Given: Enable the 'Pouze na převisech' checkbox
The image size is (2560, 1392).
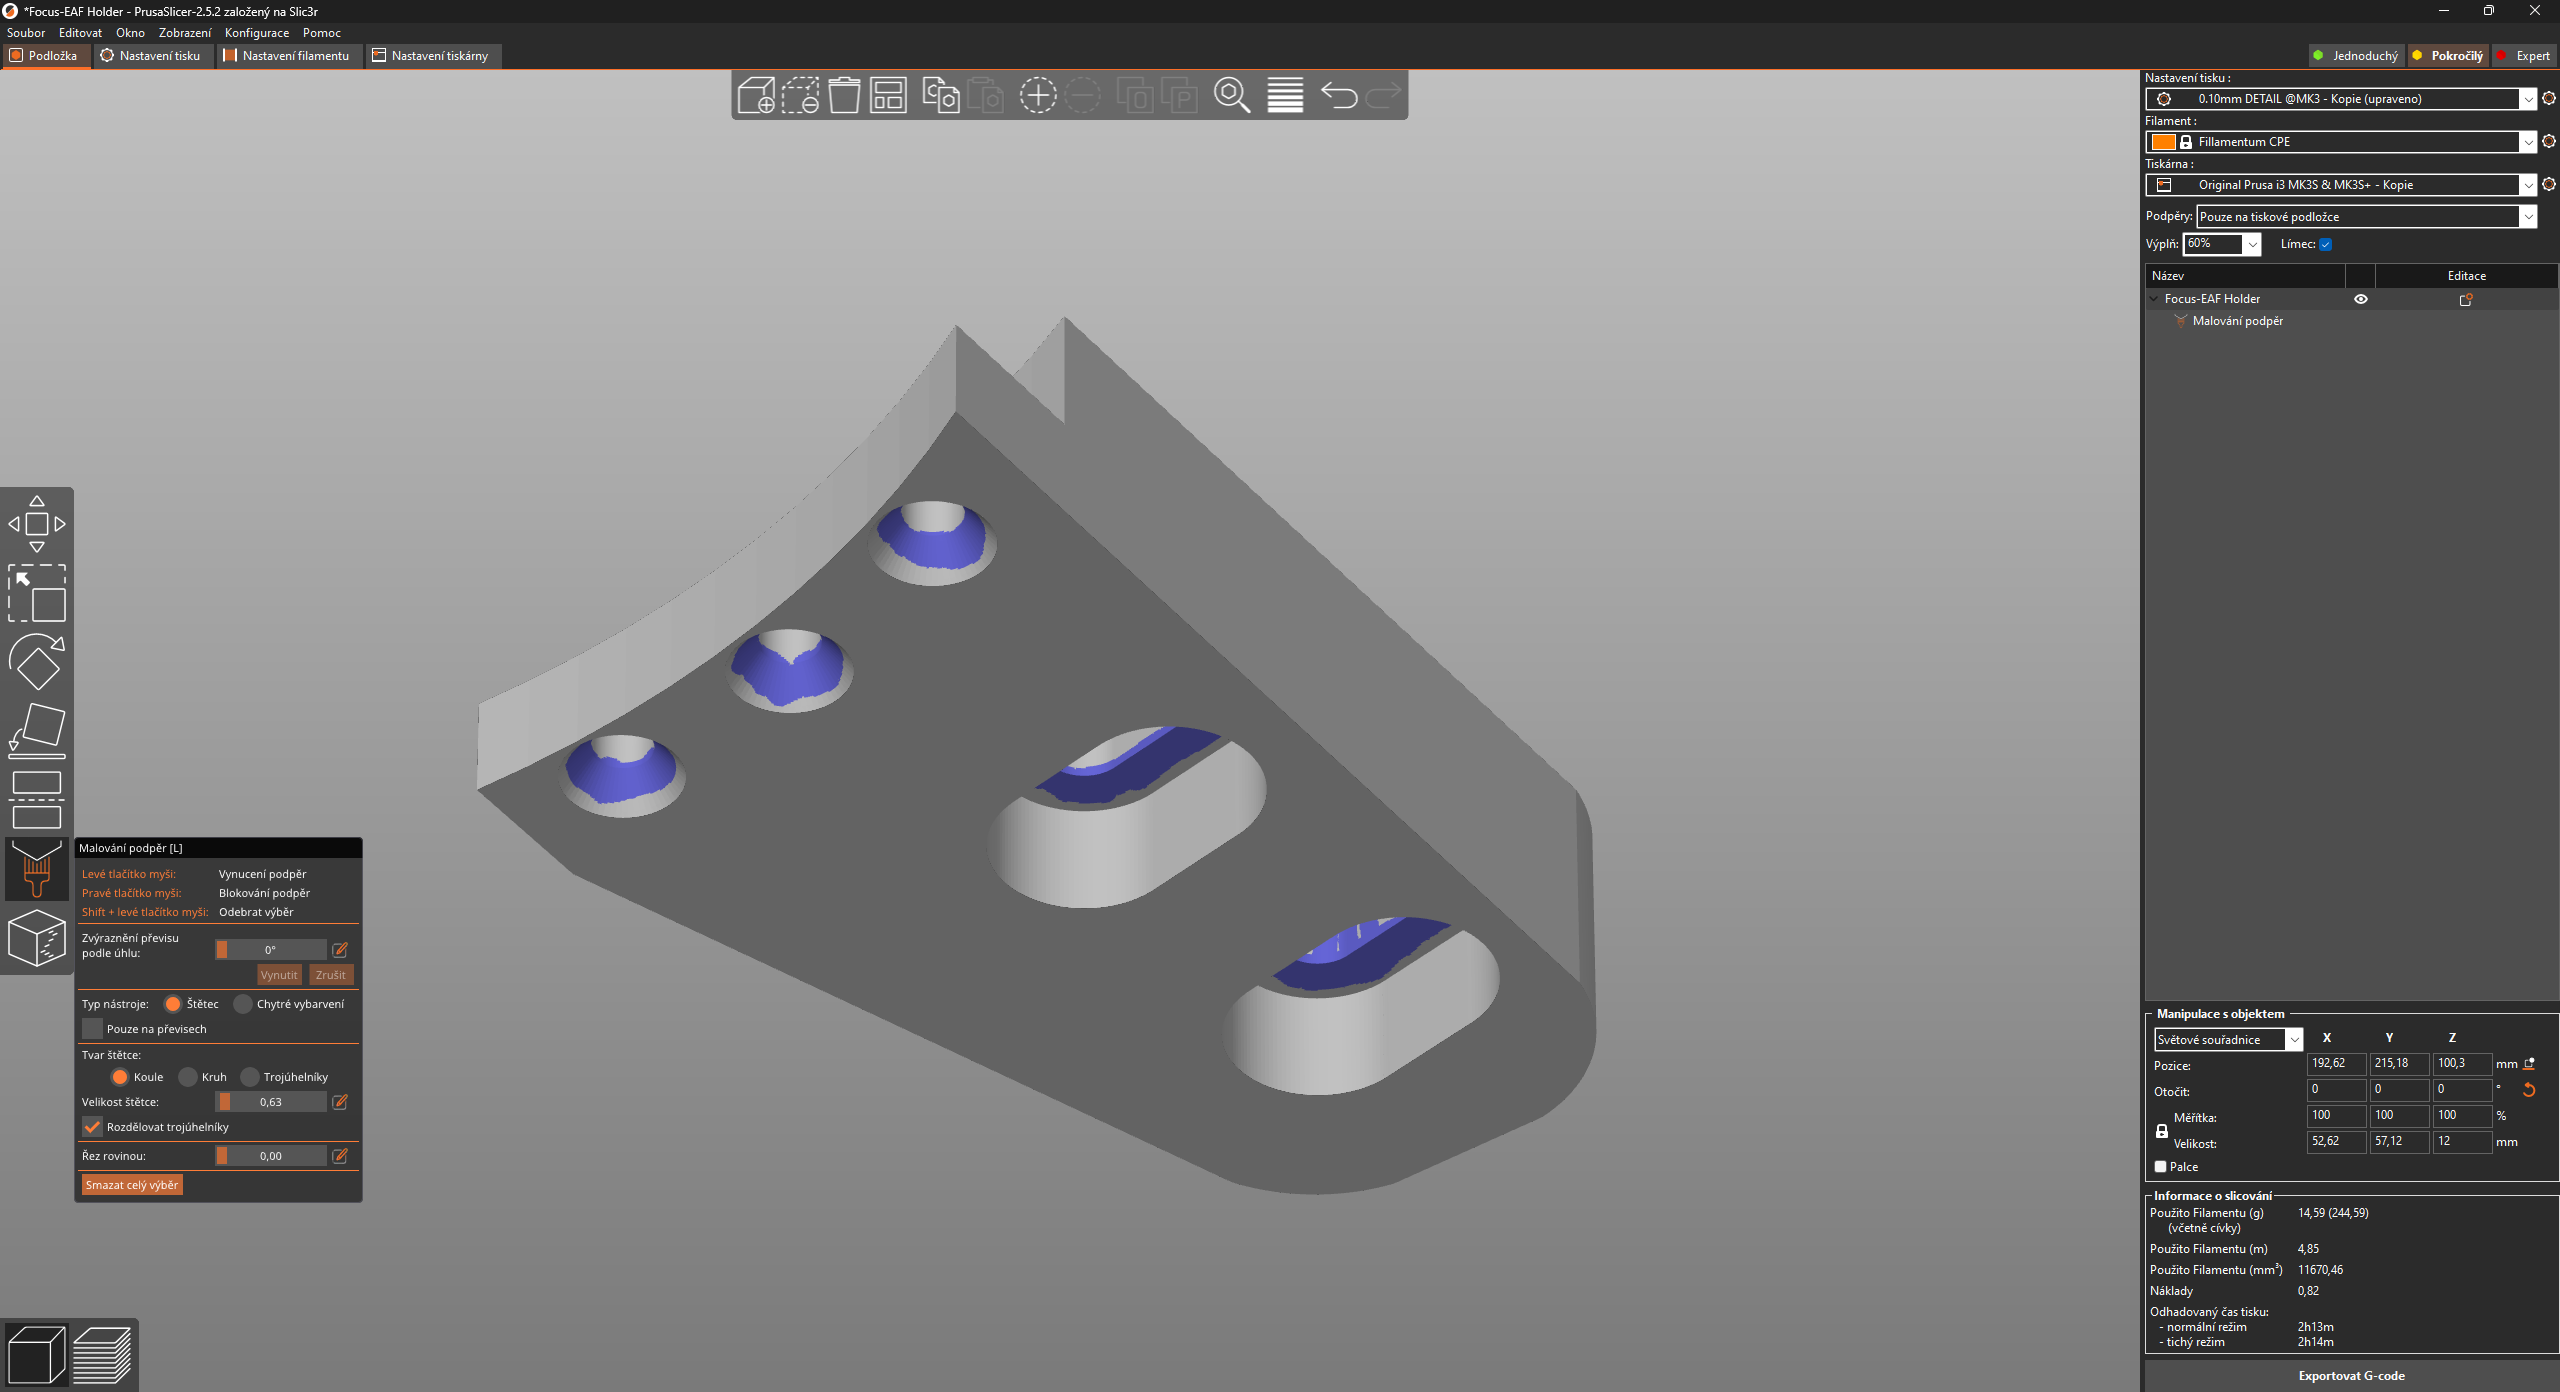Looking at the screenshot, I should coord(93,1029).
